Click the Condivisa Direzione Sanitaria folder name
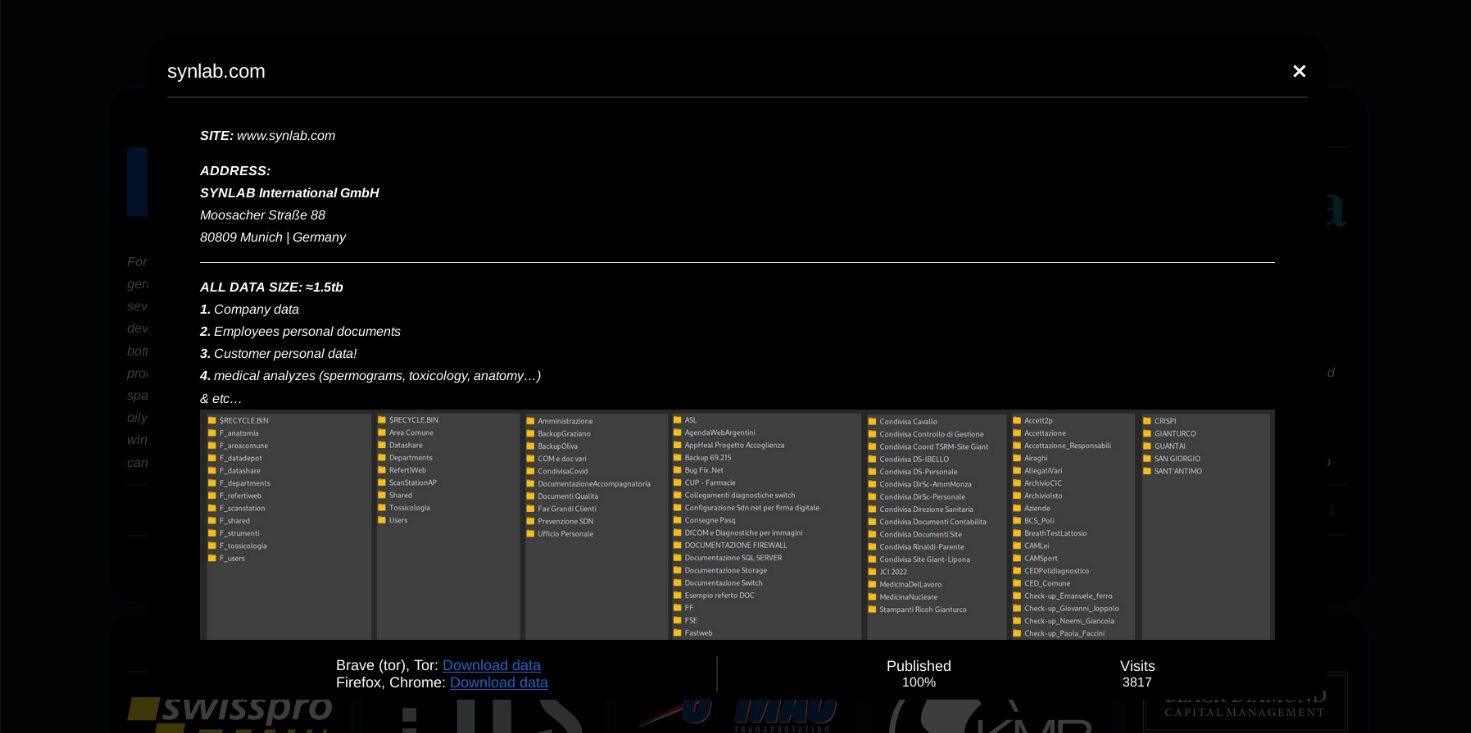 (x=925, y=509)
